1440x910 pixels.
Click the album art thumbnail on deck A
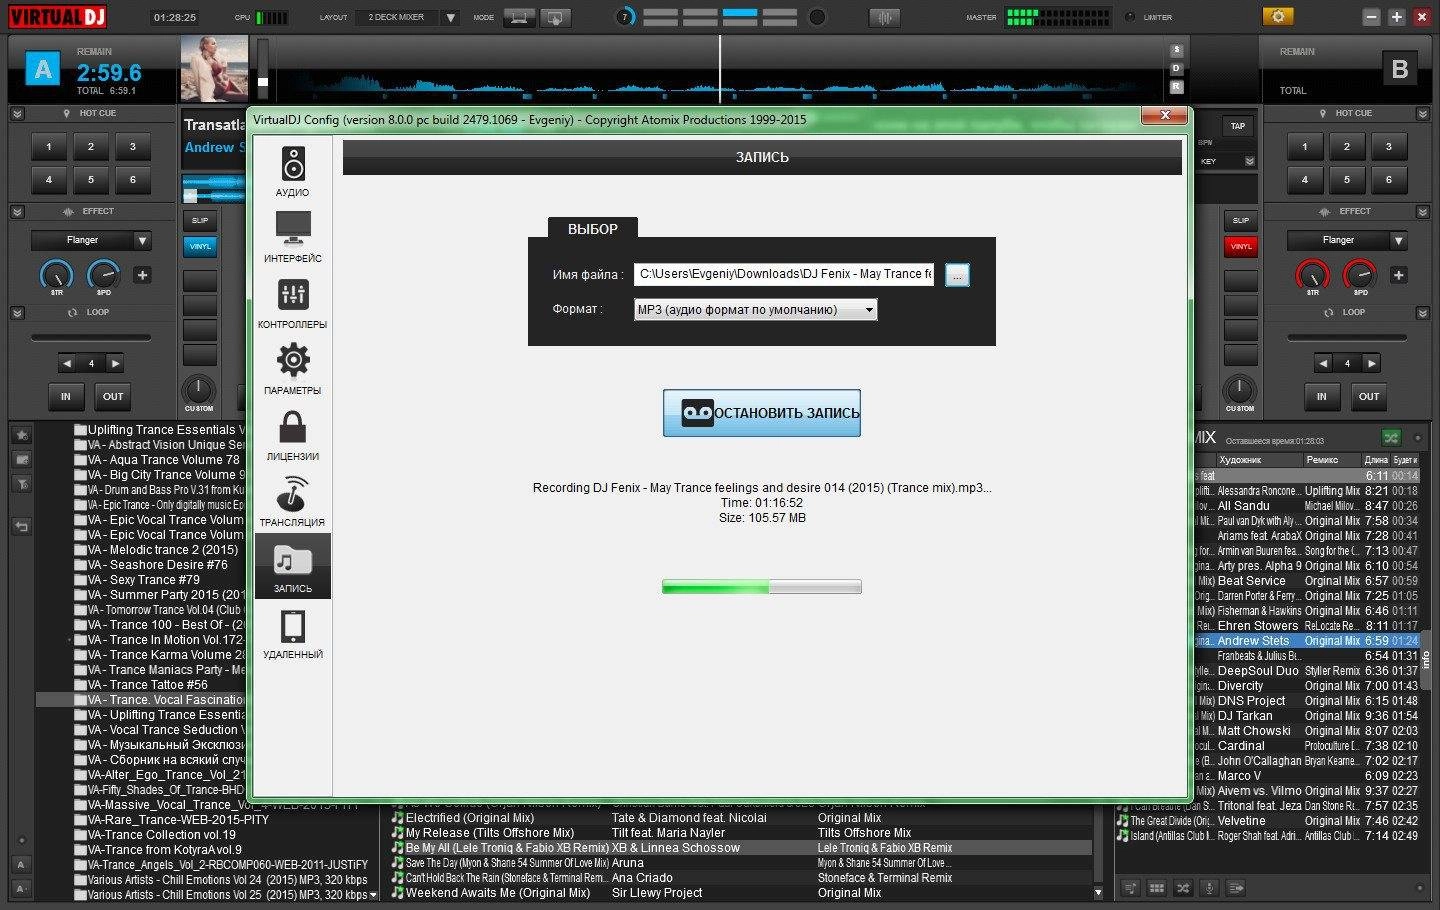point(214,70)
